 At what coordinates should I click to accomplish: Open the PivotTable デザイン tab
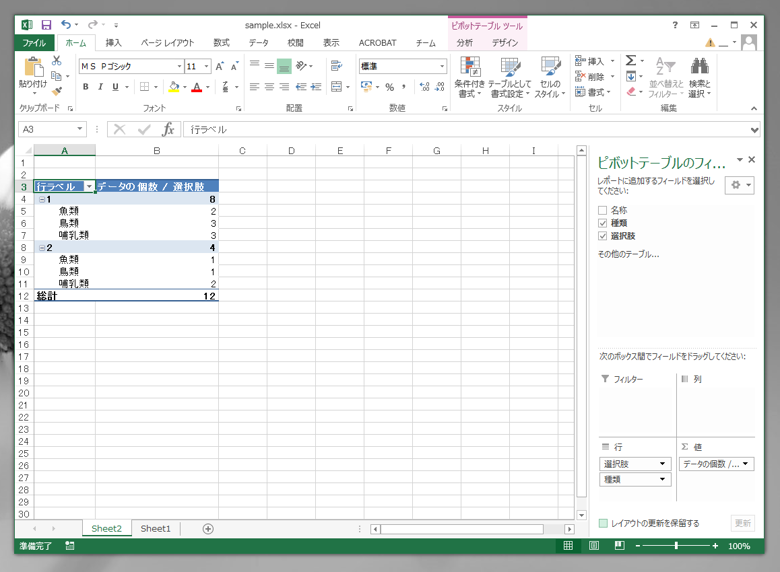pyautogui.click(x=505, y=43)
